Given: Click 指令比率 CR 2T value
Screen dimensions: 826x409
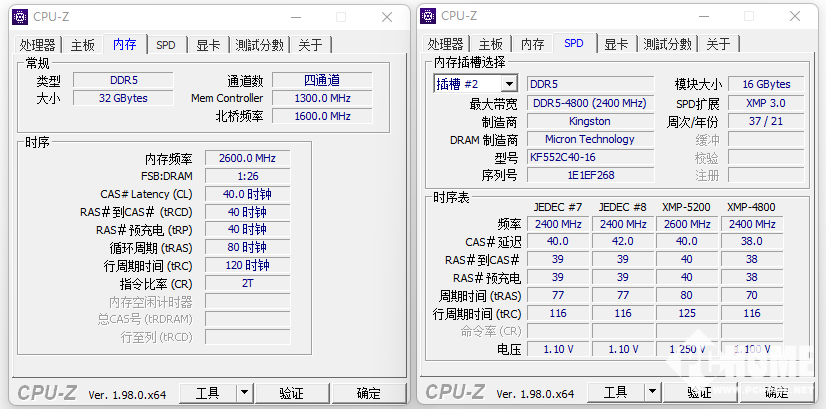Looking at the screenshot, I should coord(248,283).
